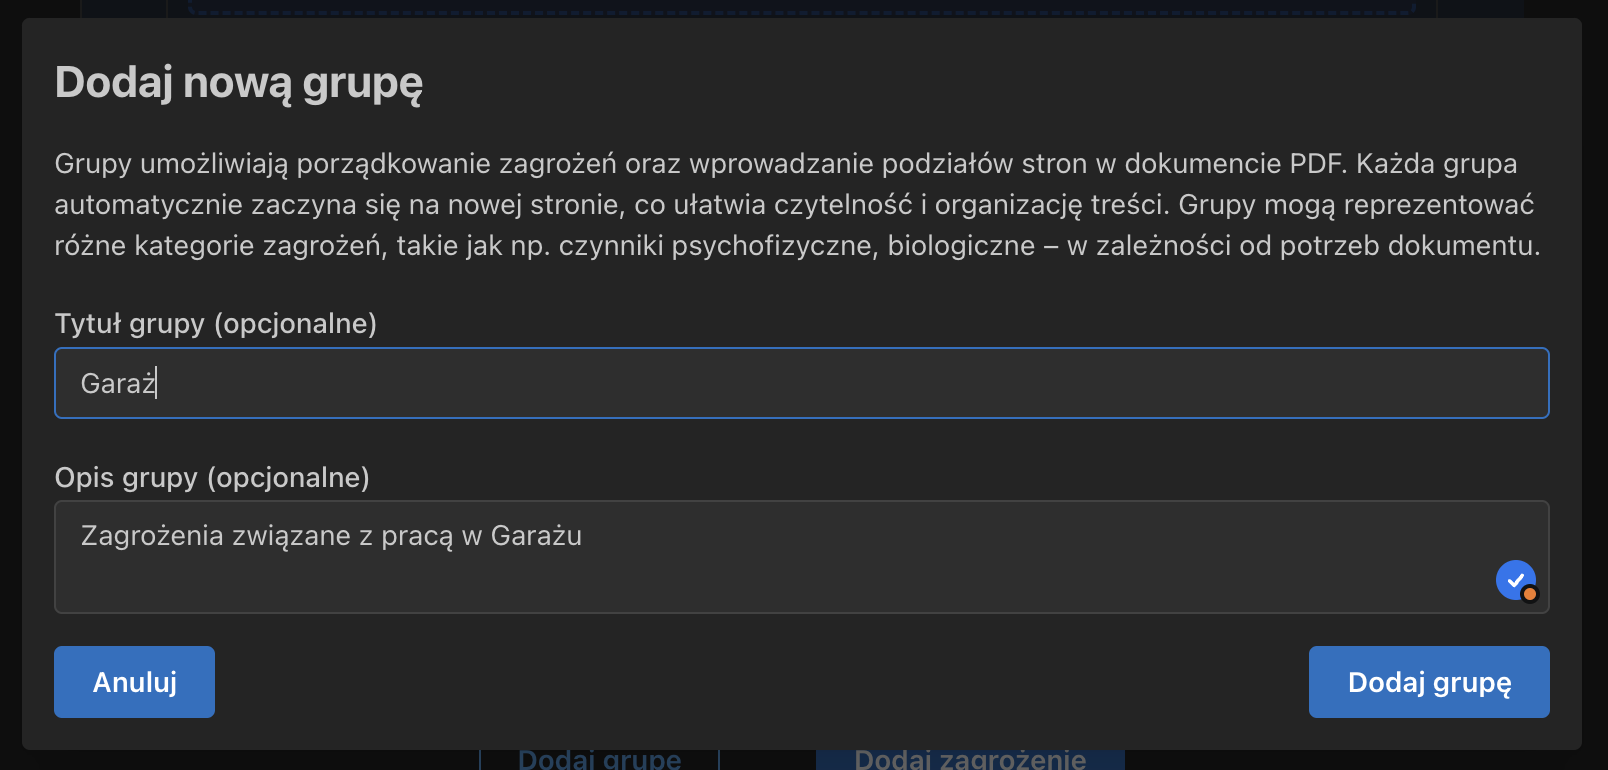Click the orange dot on the checkmark badge
This screenshot has height=770, width=1608.
coord(1529,594)
